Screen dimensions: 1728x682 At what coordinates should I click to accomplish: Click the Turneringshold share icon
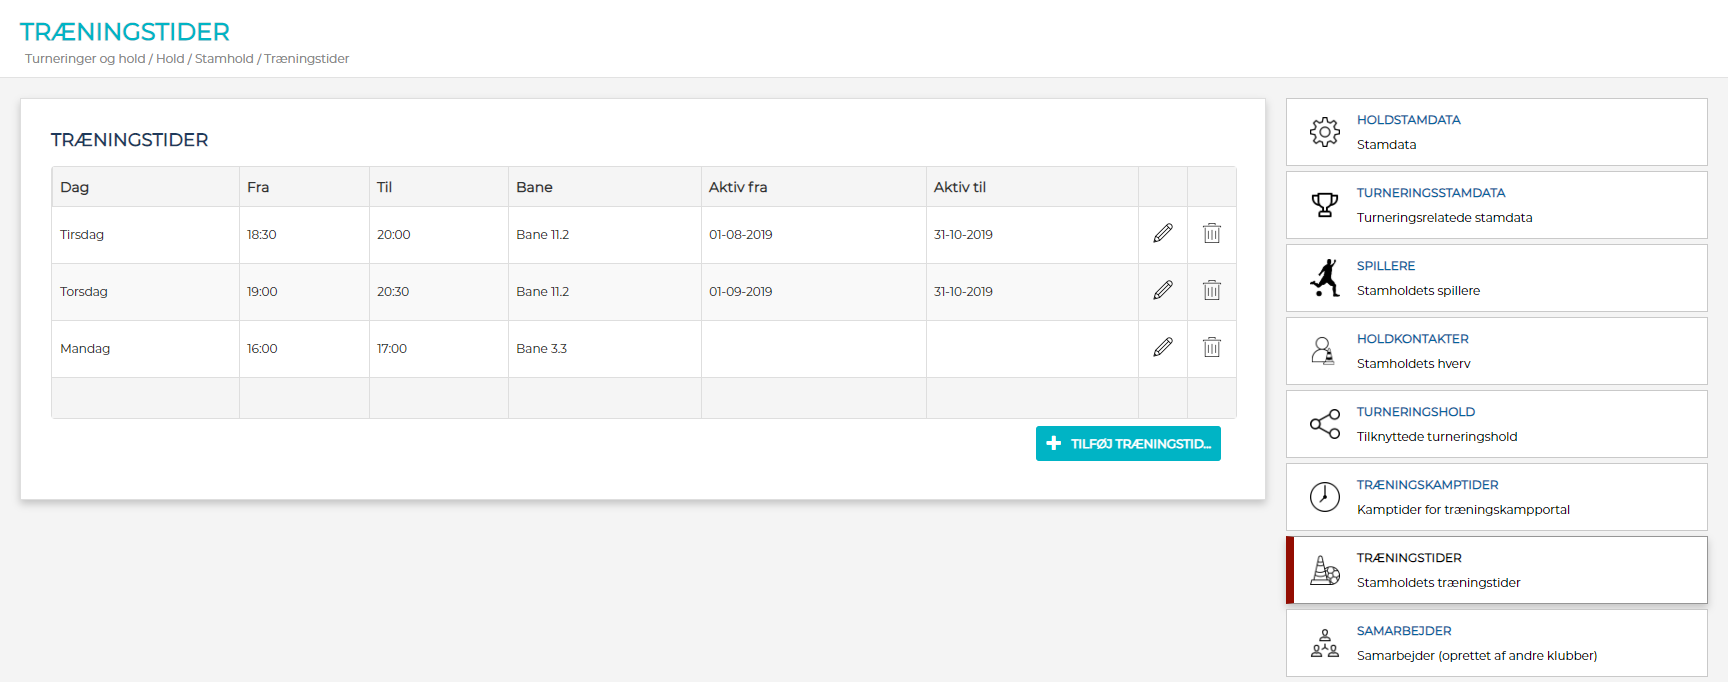click(1324, 424)
